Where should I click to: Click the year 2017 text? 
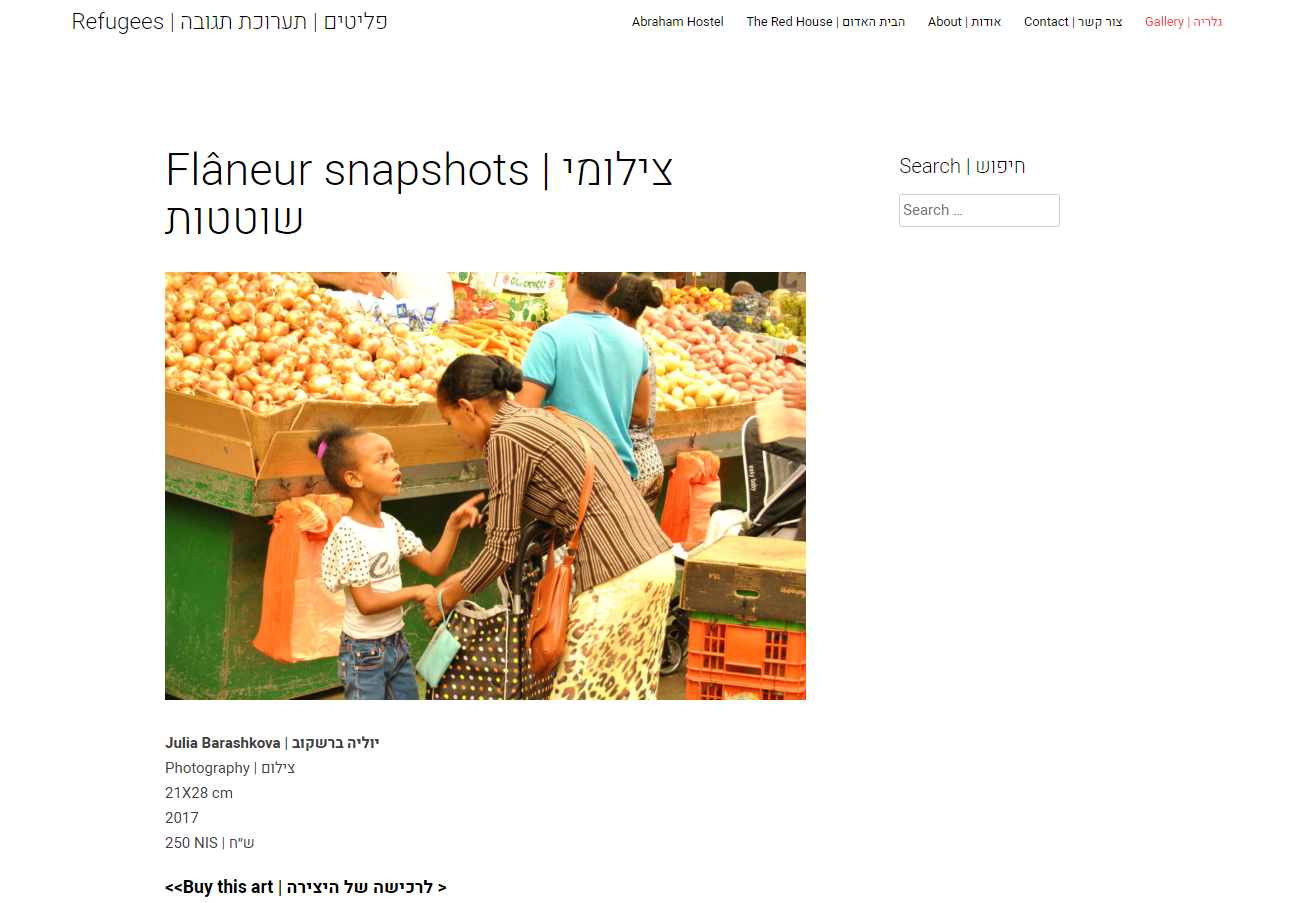pyautogui.click(x=182, y=818)
